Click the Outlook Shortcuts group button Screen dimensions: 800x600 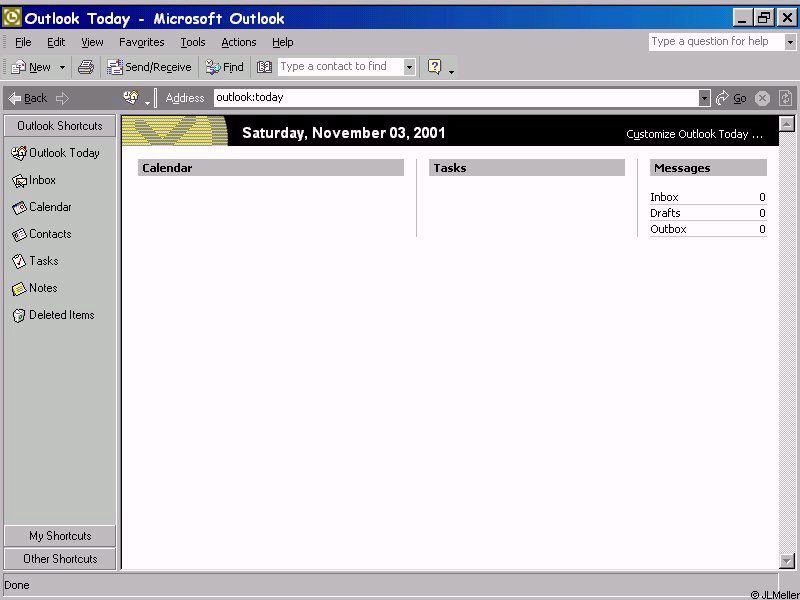(60, 126)
